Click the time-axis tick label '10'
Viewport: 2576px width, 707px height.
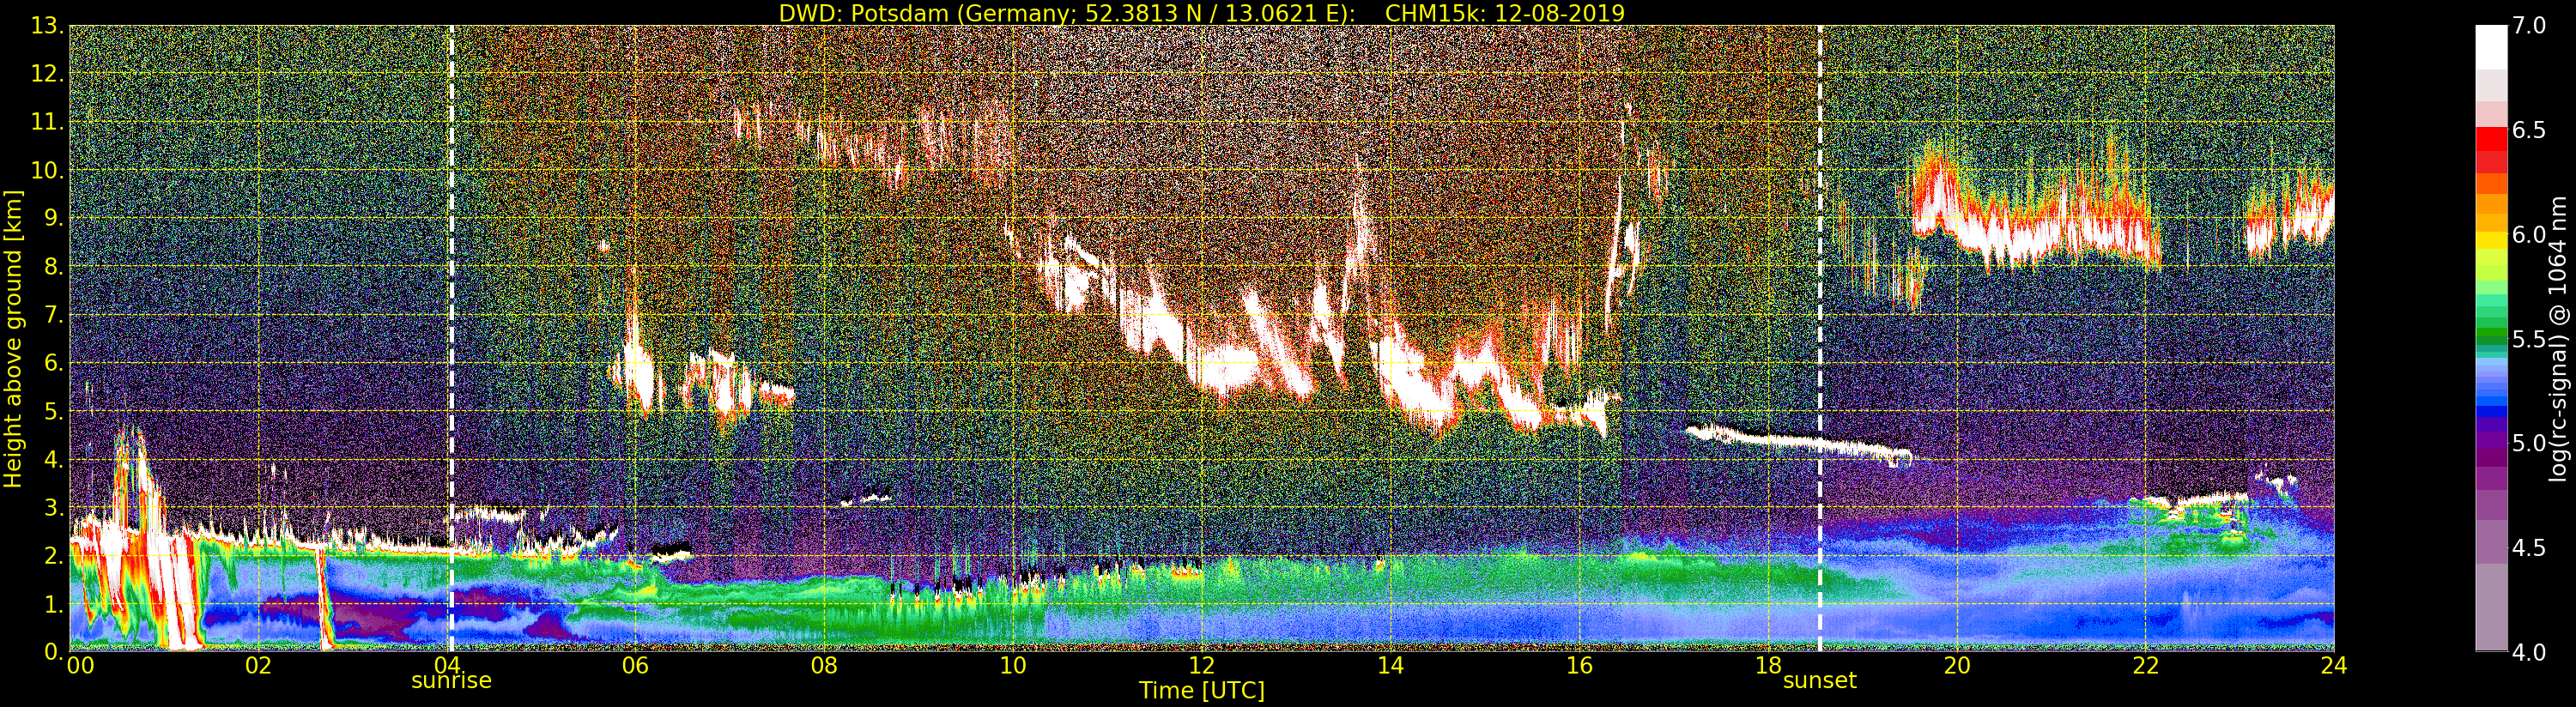tap(1013, 665)
